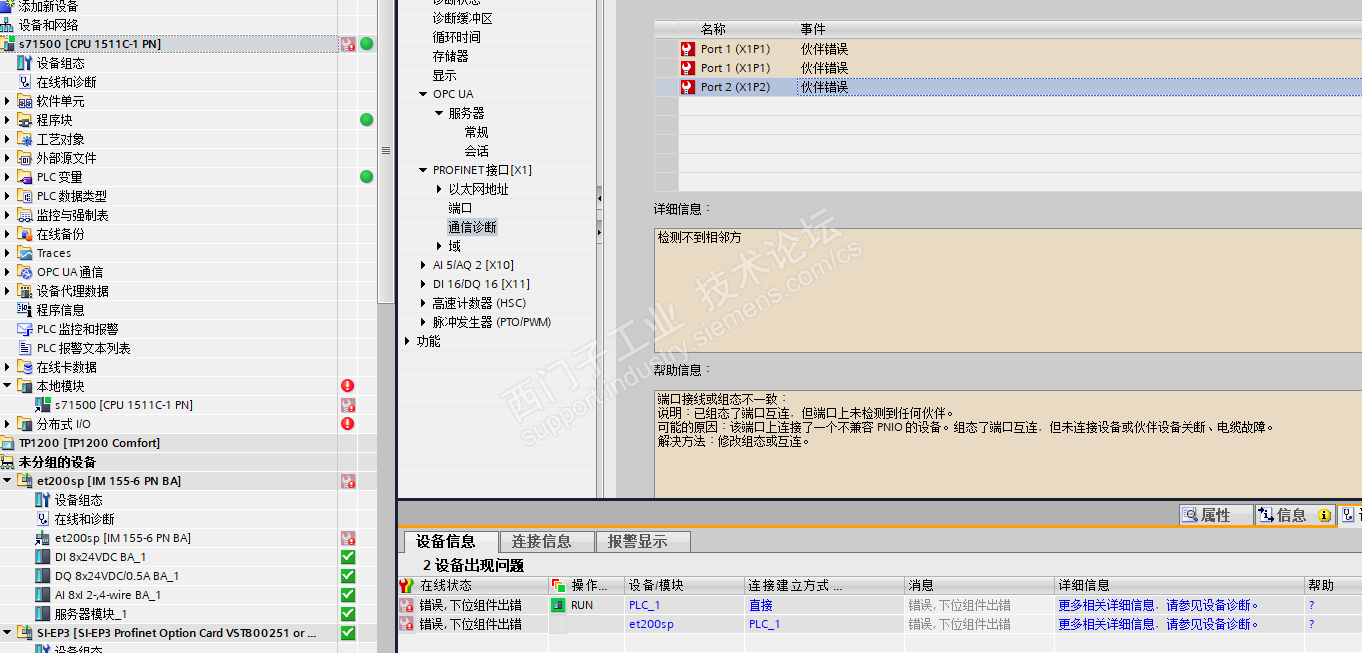The height and width of the screenshot is (653, 1362).
Task: Collapse the OPC UA navigation node
Action: [x=423, y=94]
